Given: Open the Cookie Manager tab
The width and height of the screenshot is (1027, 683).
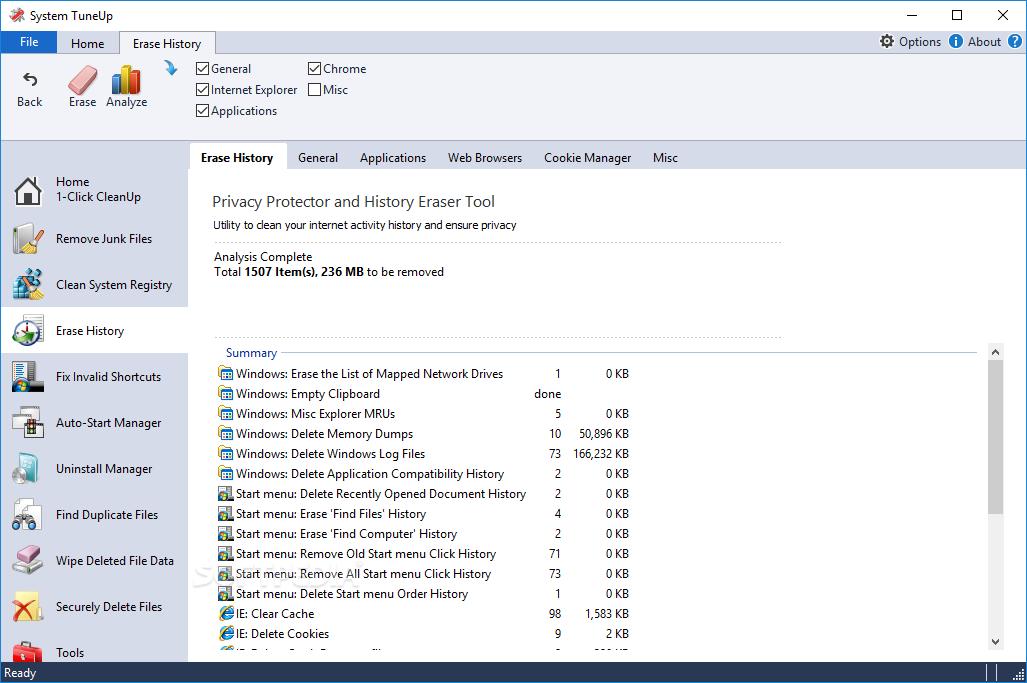Looking at the screenshot, I should point(588,158).
